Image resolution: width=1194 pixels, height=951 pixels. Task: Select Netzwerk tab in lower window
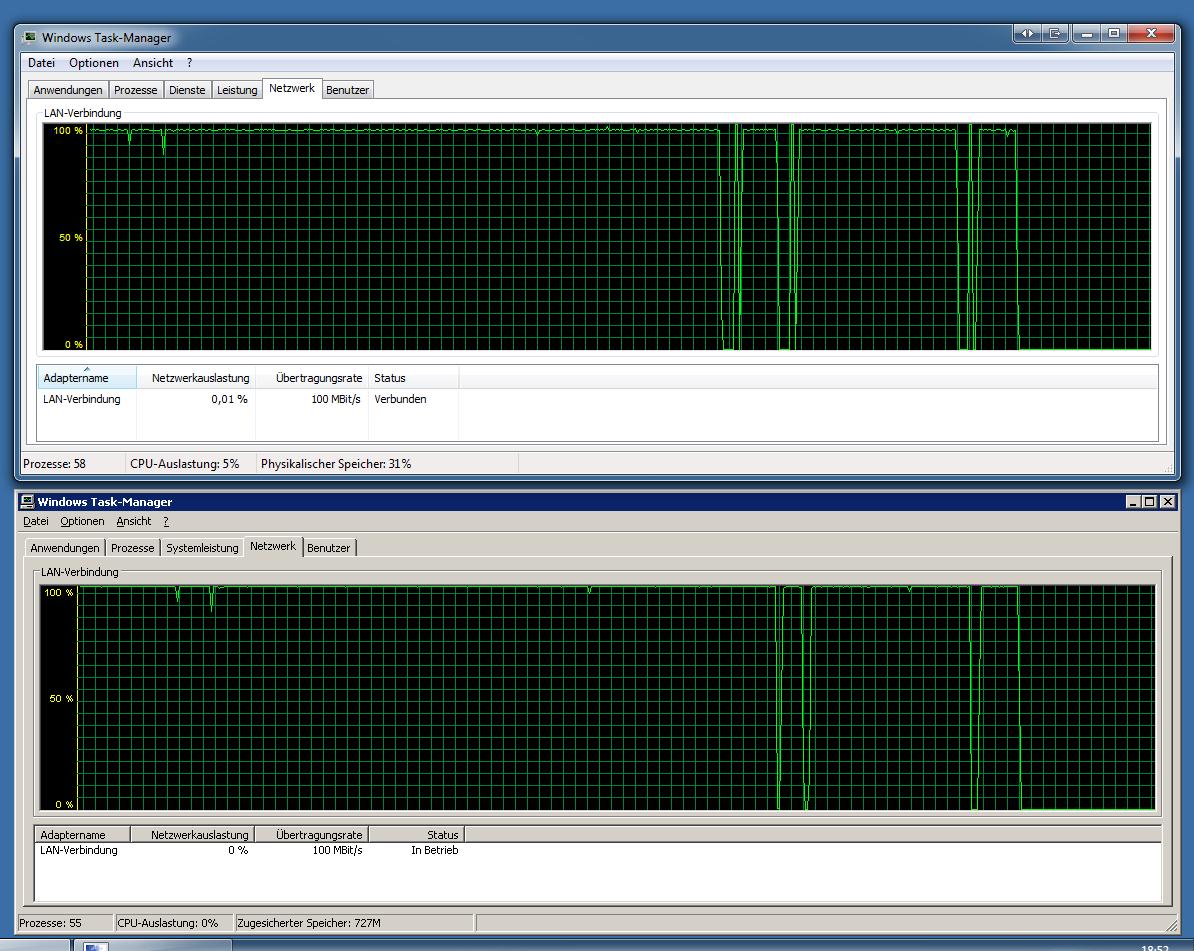coord(273,546)
